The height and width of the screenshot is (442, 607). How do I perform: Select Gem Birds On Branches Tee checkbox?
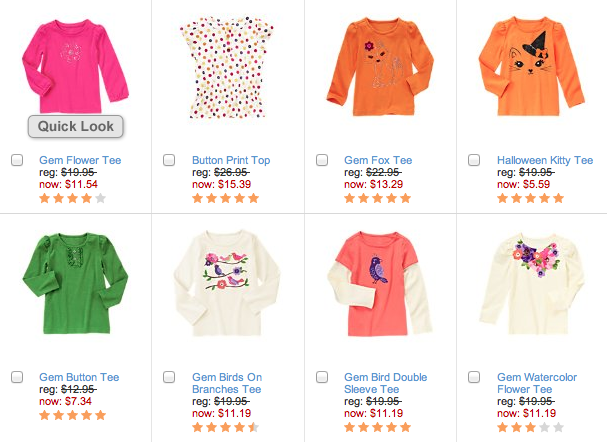tap(170, 377)
